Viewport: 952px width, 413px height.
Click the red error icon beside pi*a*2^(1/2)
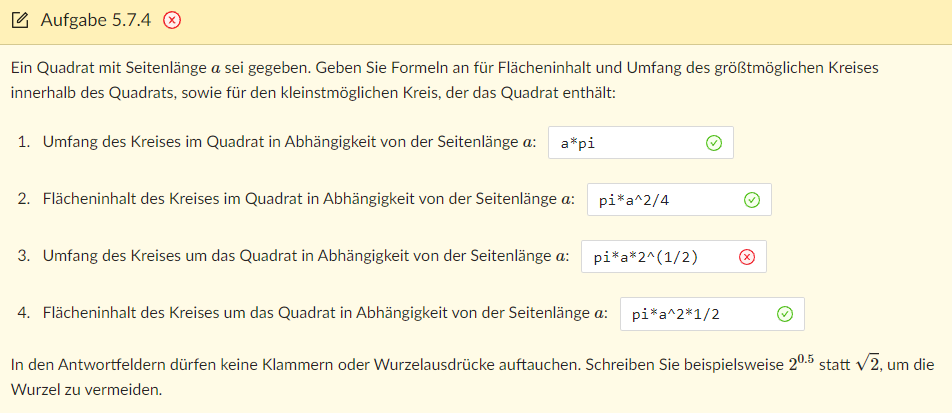pos(746,257)
